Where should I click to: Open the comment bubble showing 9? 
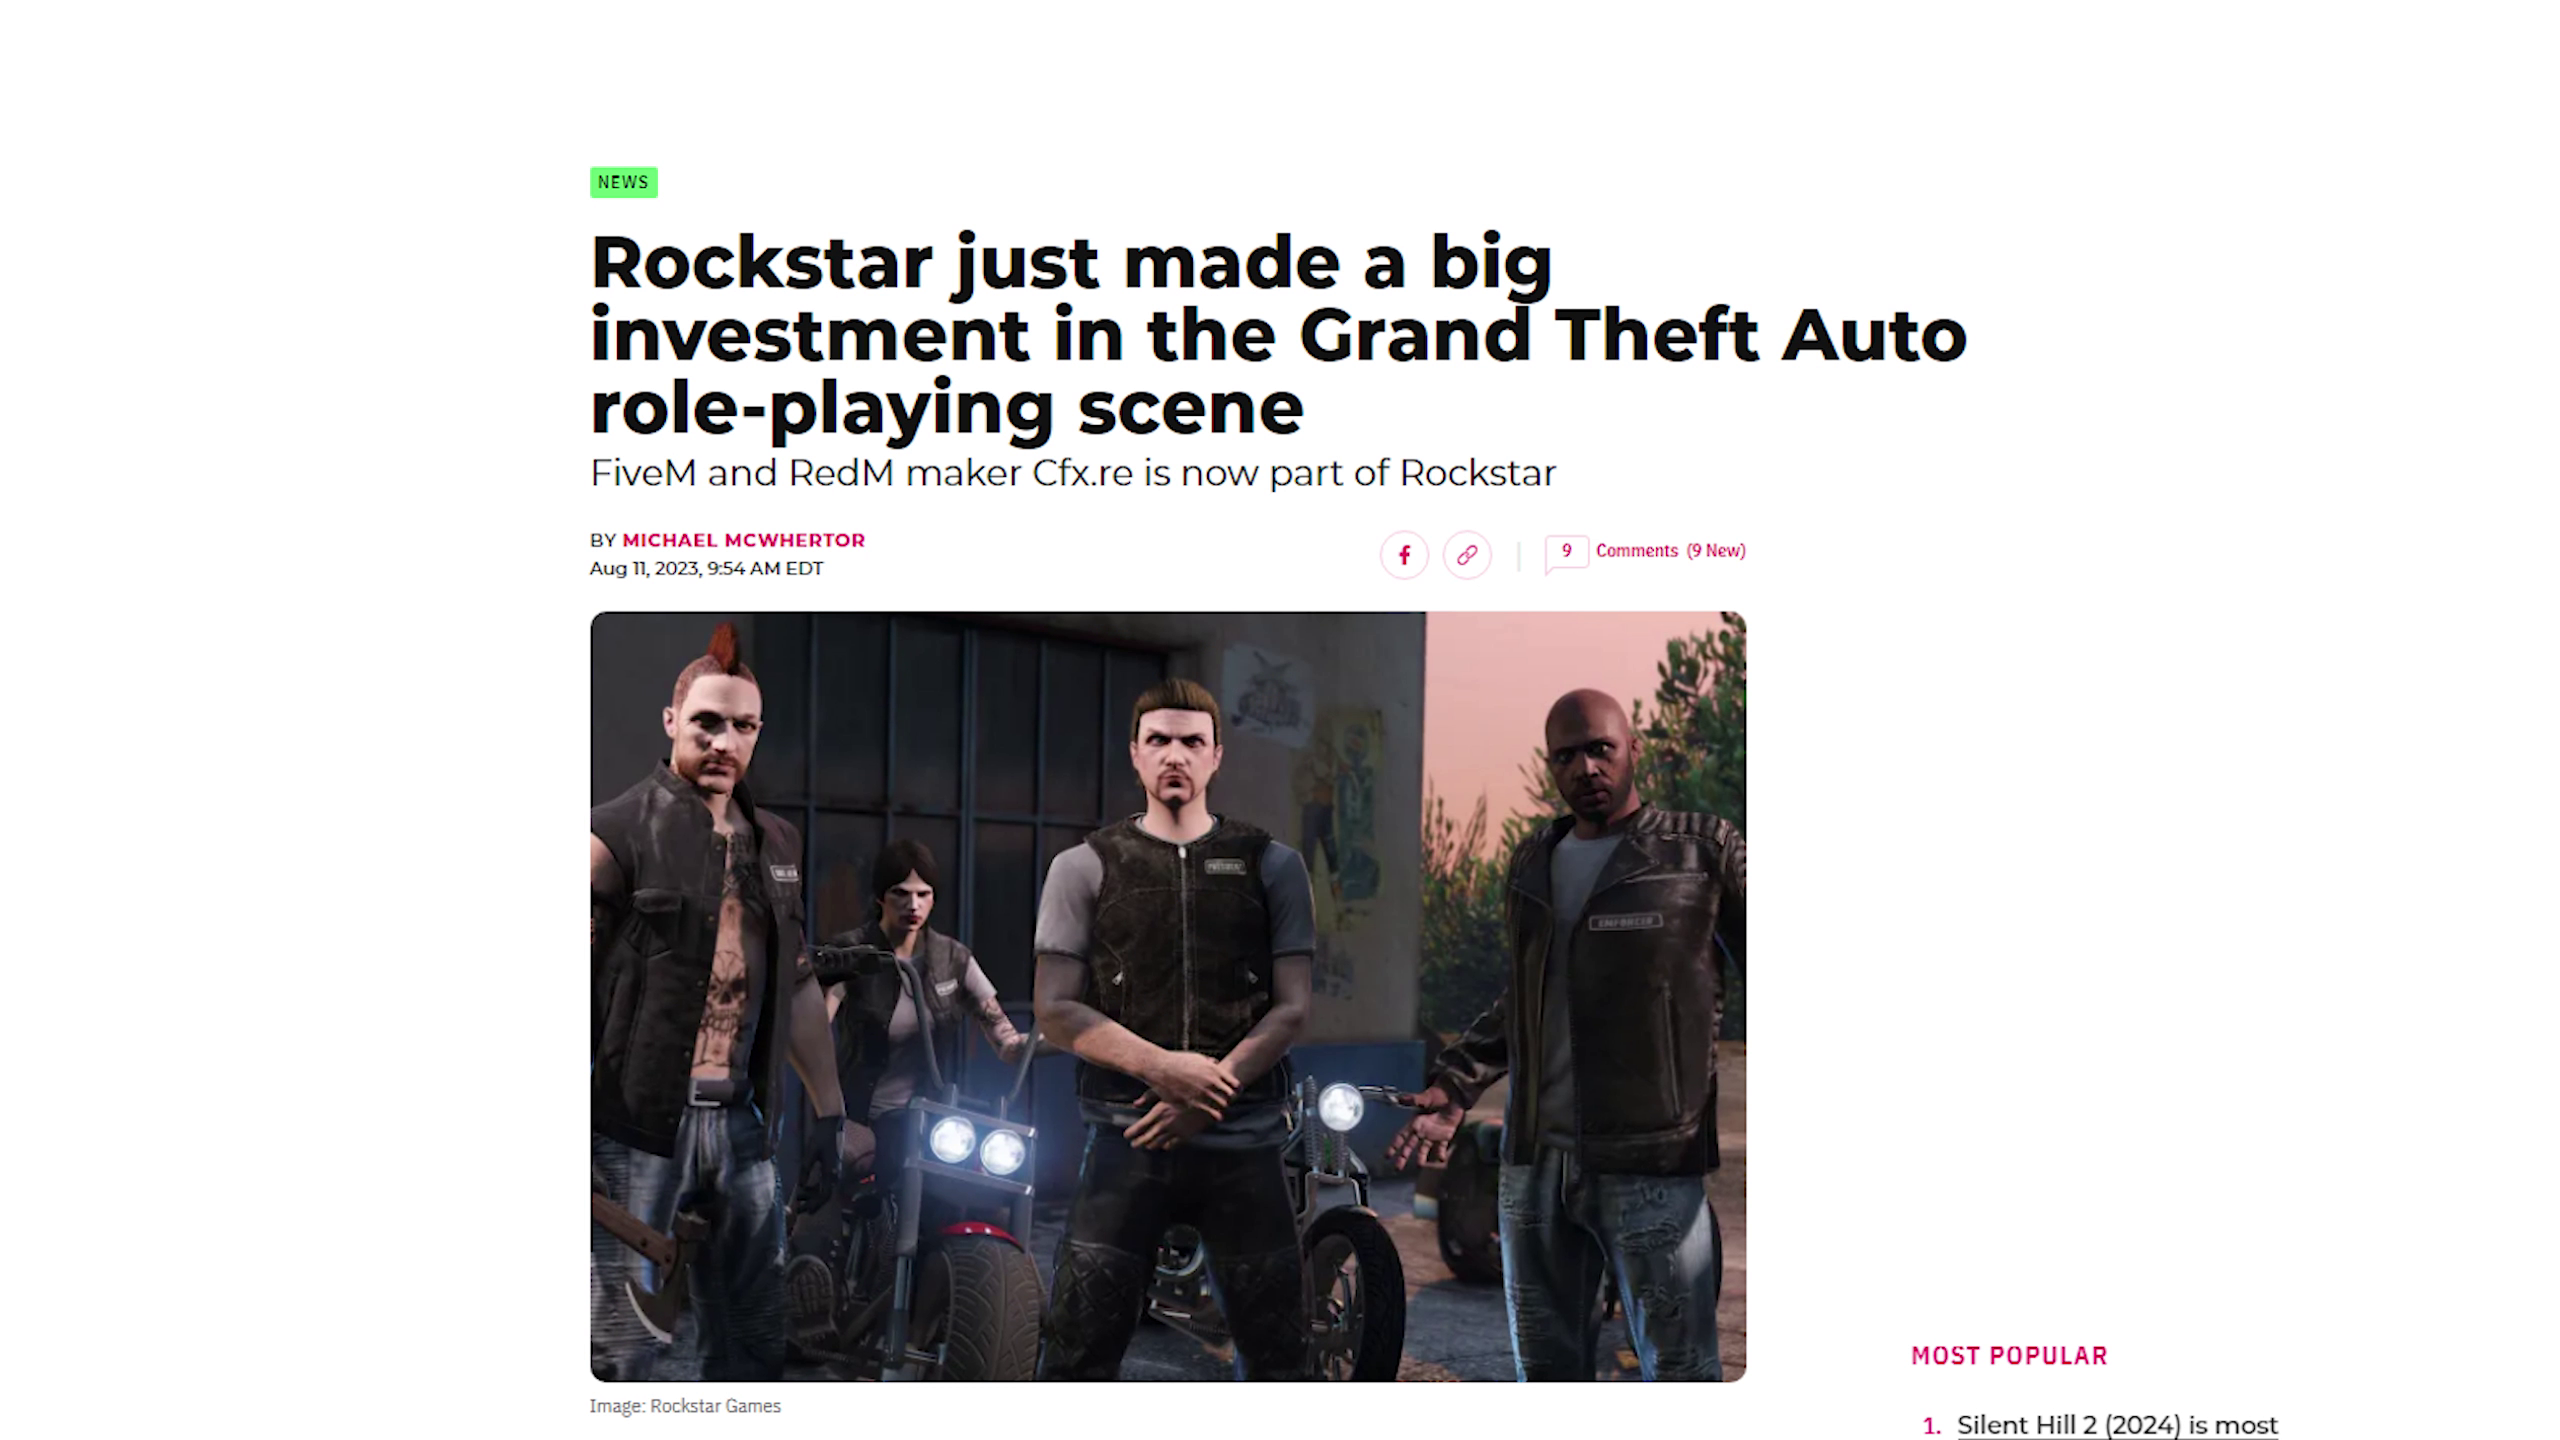pos(1566,552)
